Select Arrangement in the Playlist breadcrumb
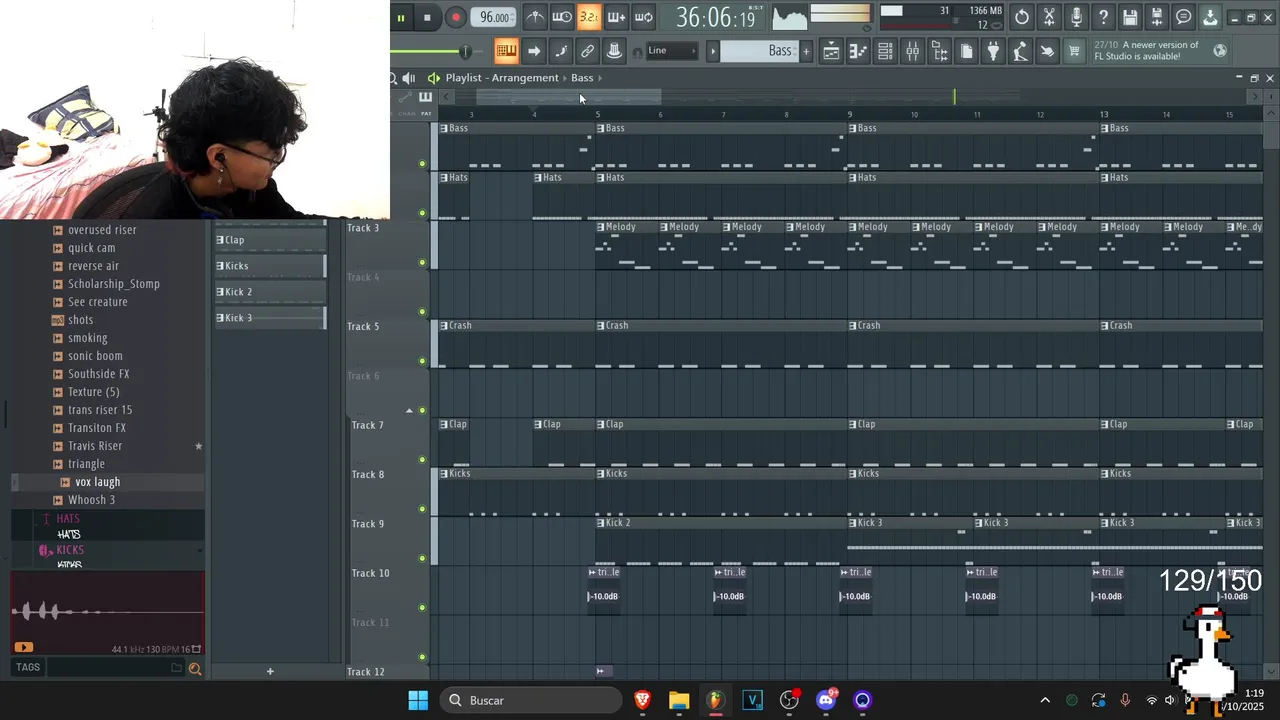The height and width of the screenshot is (720, 1280). [x=525, y=78]
